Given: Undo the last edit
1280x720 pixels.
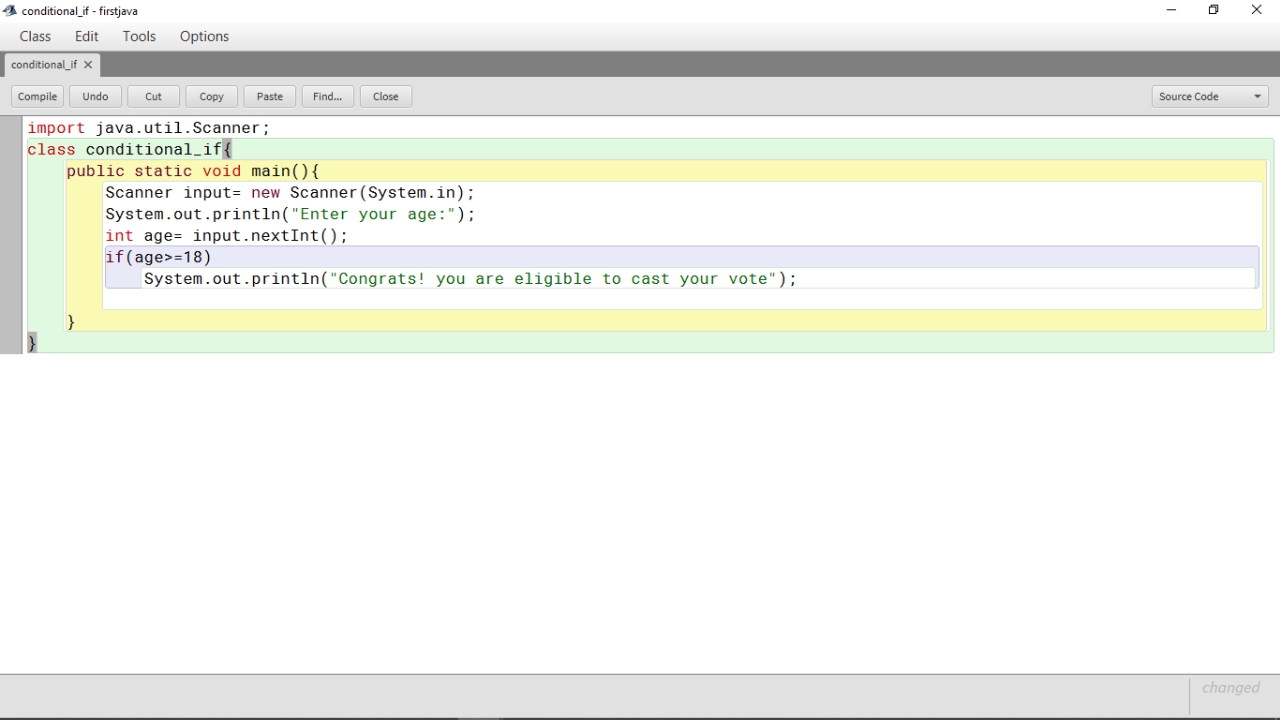Looking at the screenshot, I should pyautogui.click(x=95, y=96).
